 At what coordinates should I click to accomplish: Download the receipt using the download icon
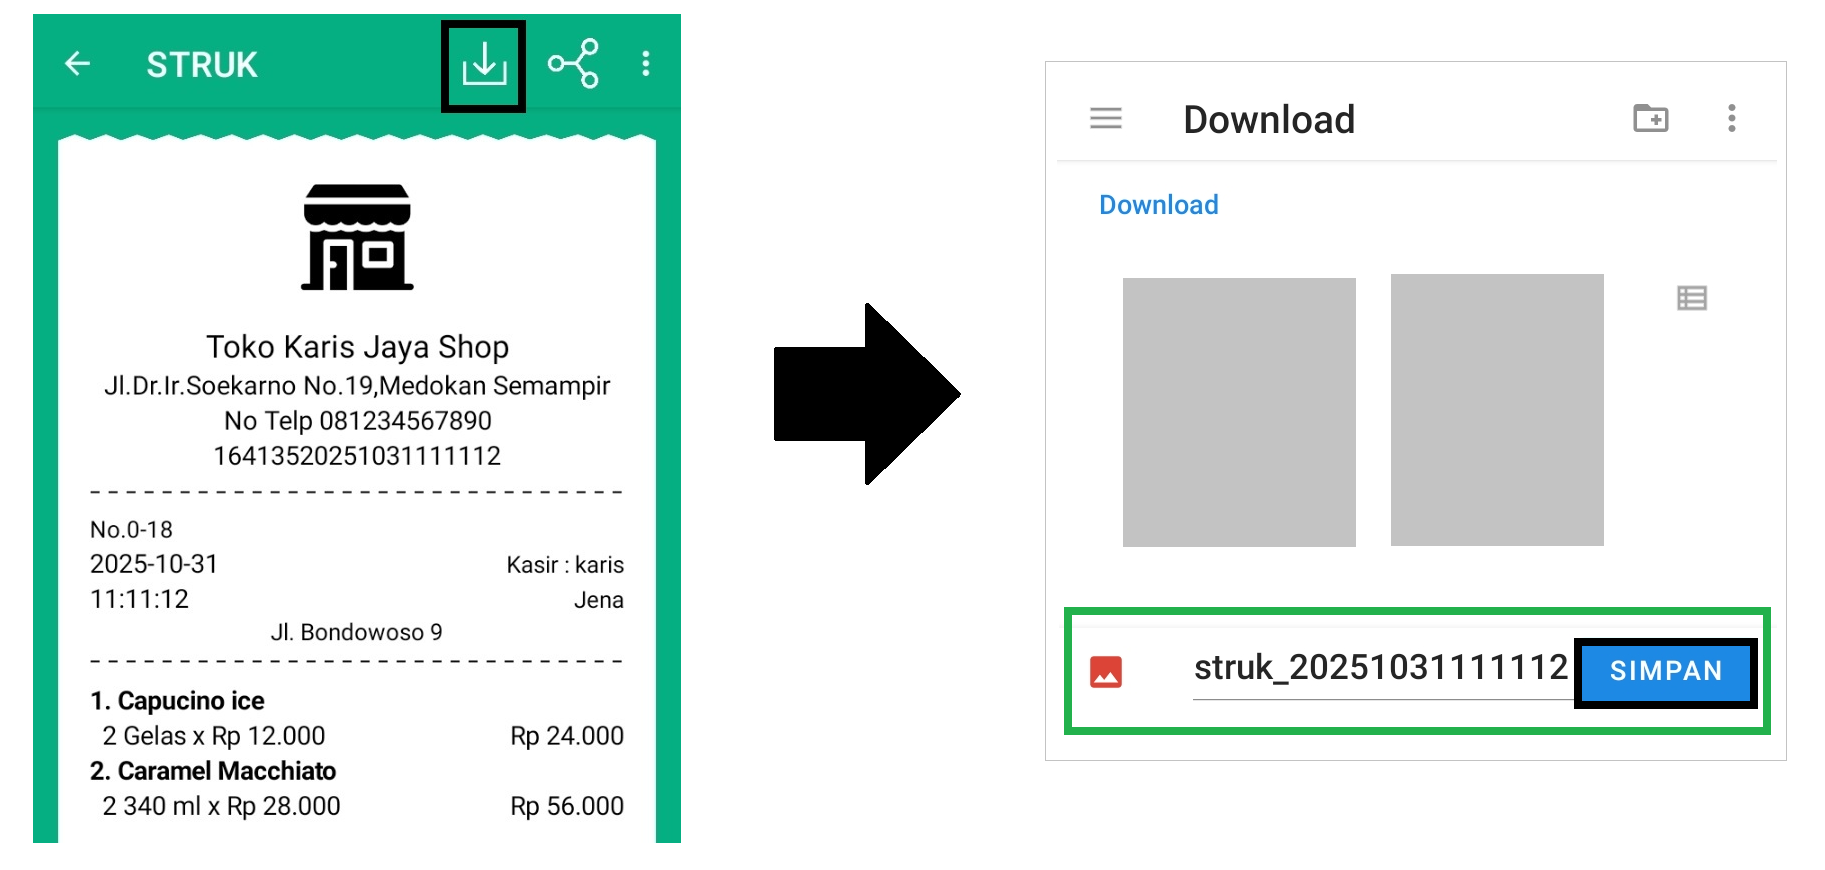coord(484,65)
